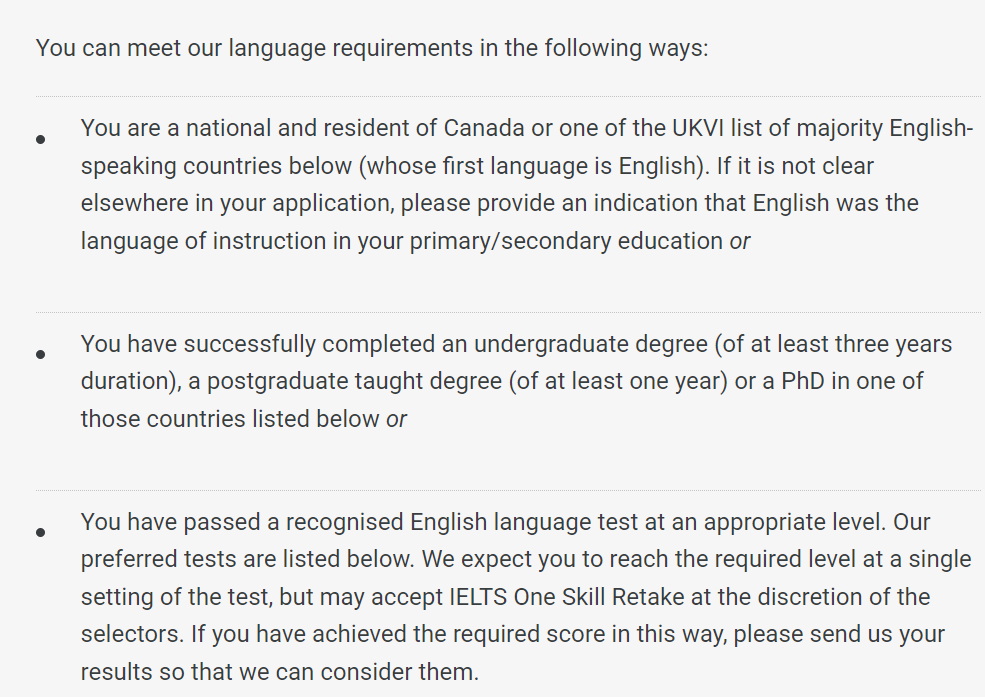Click the line ending 'can consider them.'
Screen dimensions: 985x697
[x=280, y=672]
